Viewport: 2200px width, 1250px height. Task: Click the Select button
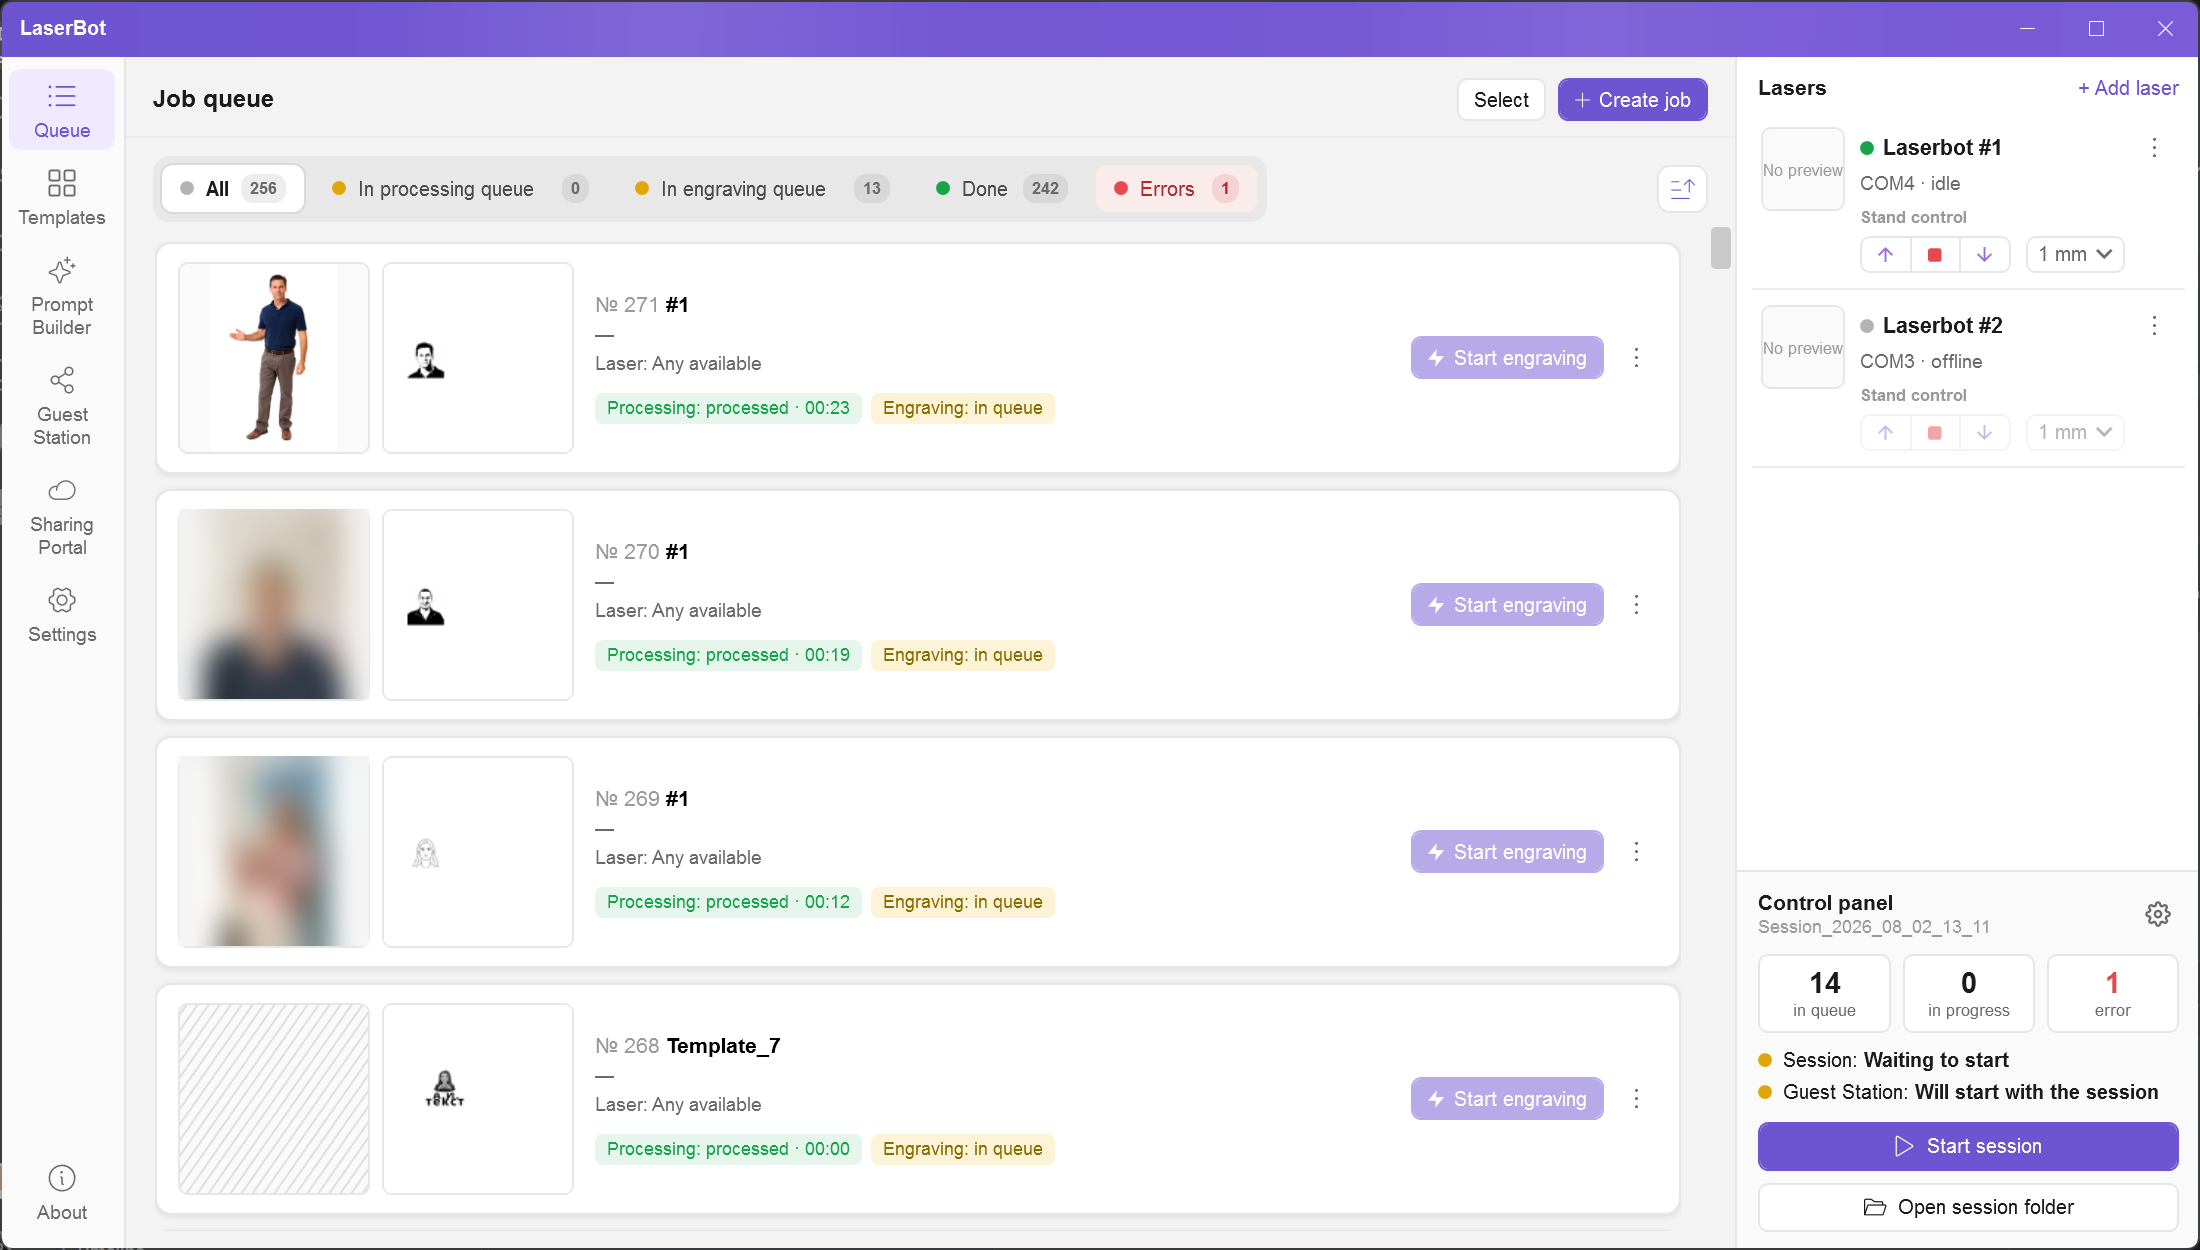pyautogui.click(x=1501, y=100)
